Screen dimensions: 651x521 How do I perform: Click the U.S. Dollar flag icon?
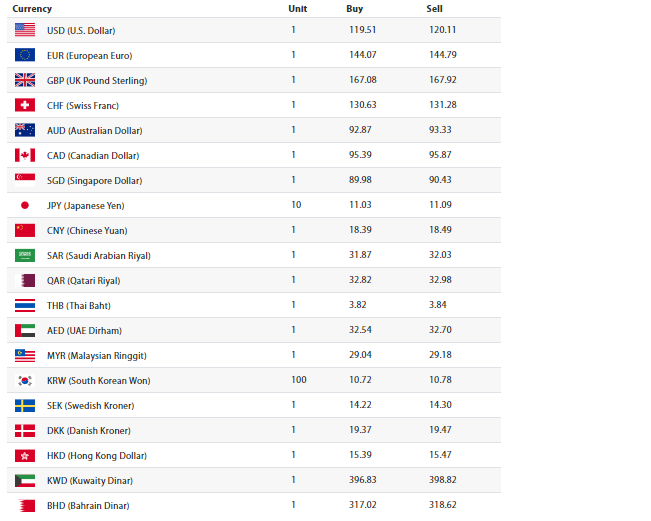(x=25, y=30)
